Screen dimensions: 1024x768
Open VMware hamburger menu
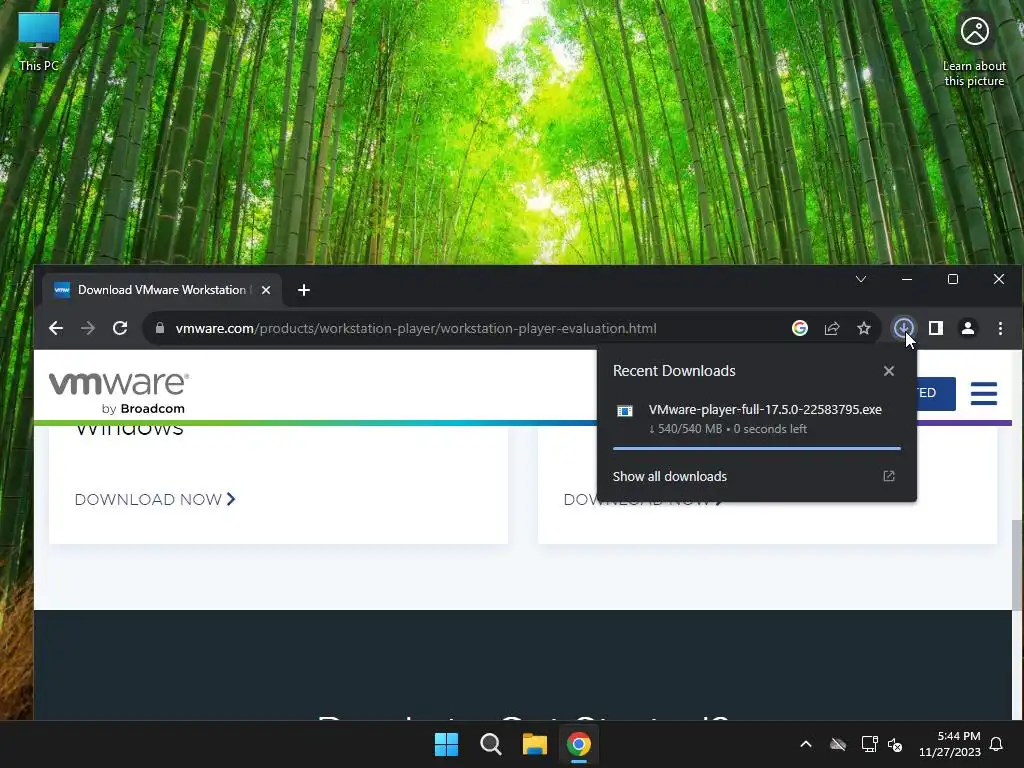coord(984,393)
